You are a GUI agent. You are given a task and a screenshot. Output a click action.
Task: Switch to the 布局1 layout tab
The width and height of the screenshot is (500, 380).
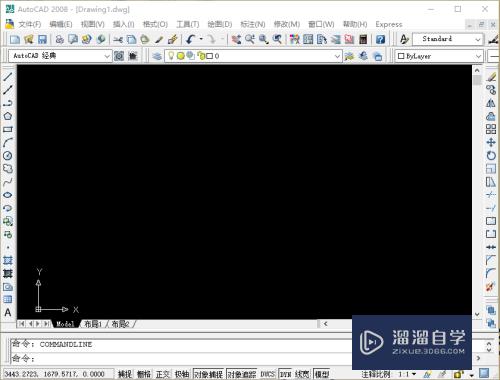93,324
